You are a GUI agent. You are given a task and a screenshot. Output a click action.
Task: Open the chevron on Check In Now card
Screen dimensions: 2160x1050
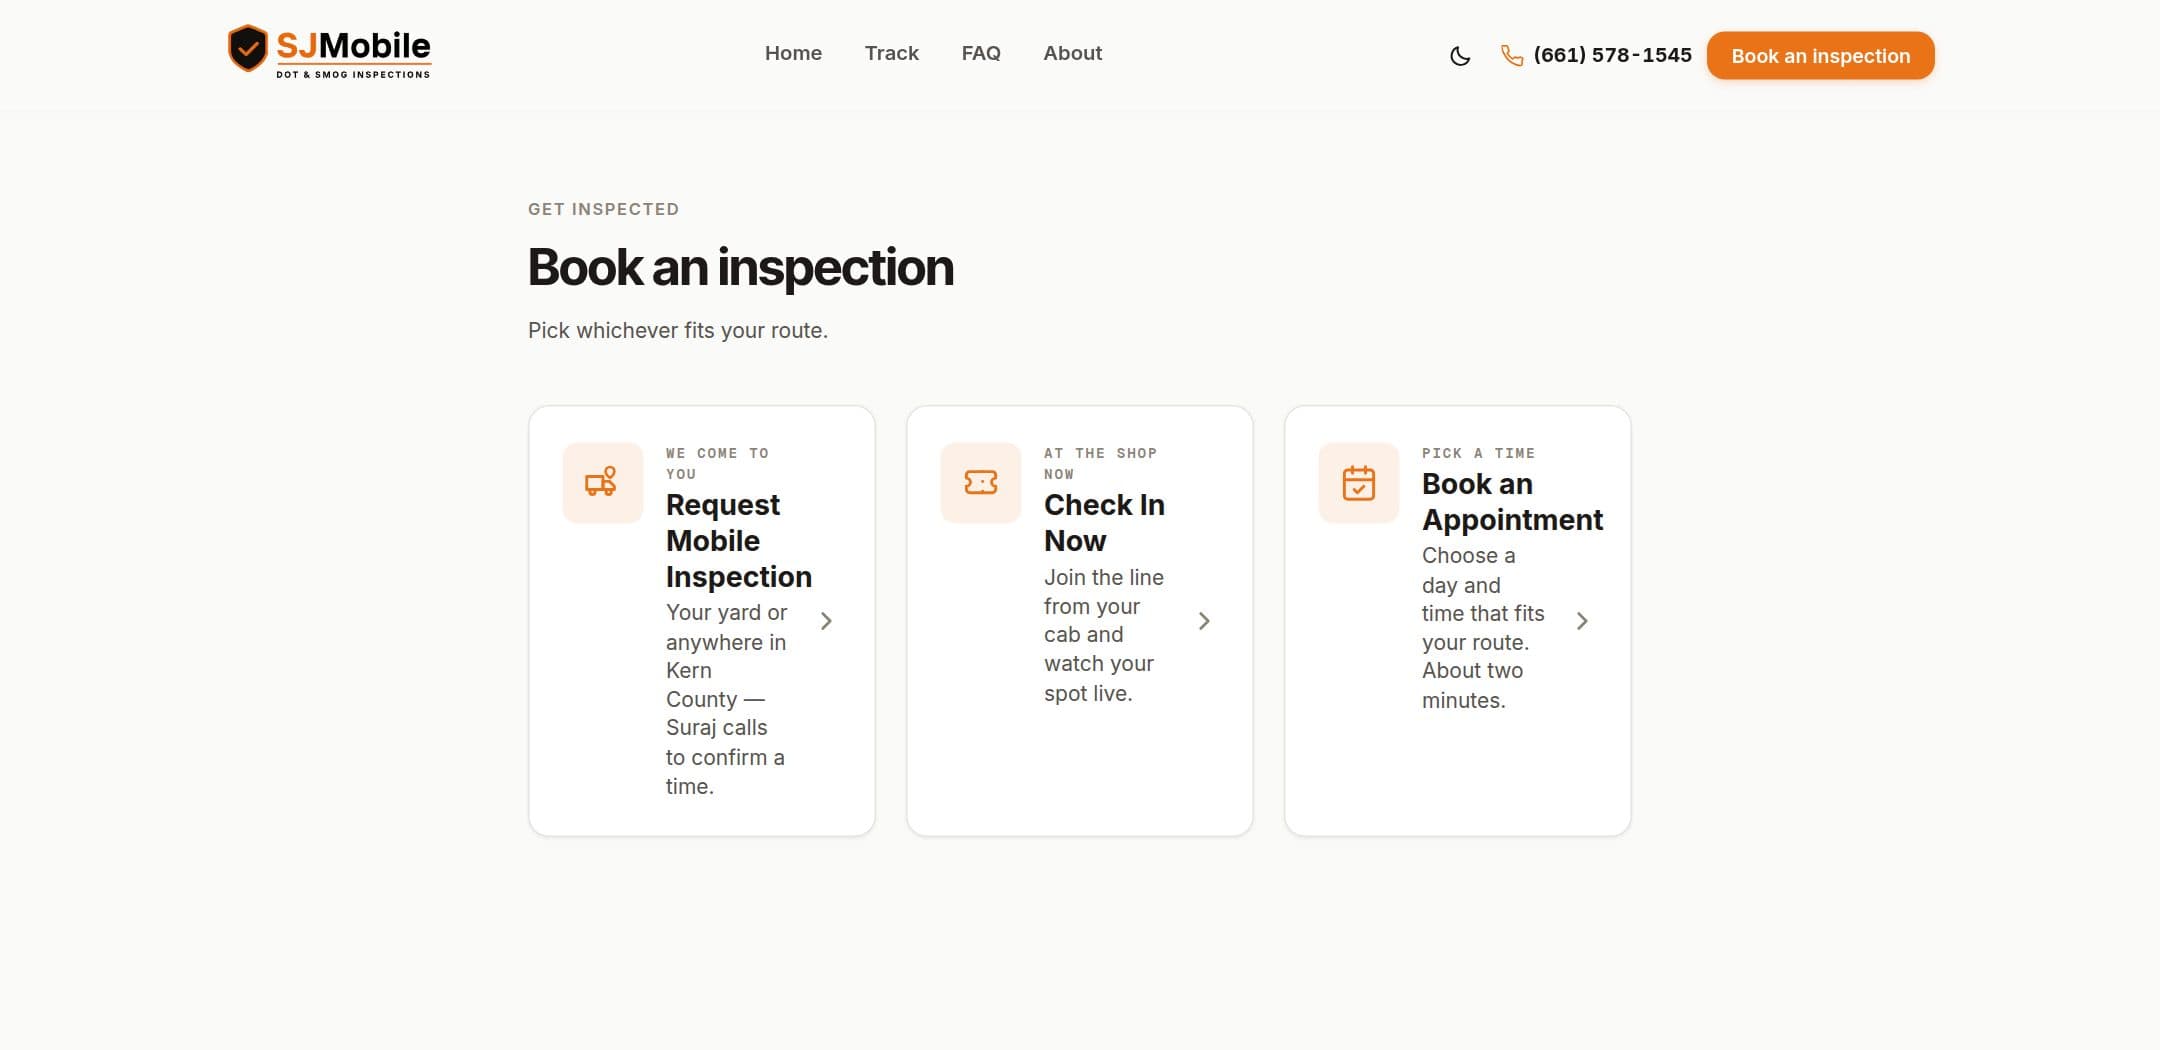1204,621
